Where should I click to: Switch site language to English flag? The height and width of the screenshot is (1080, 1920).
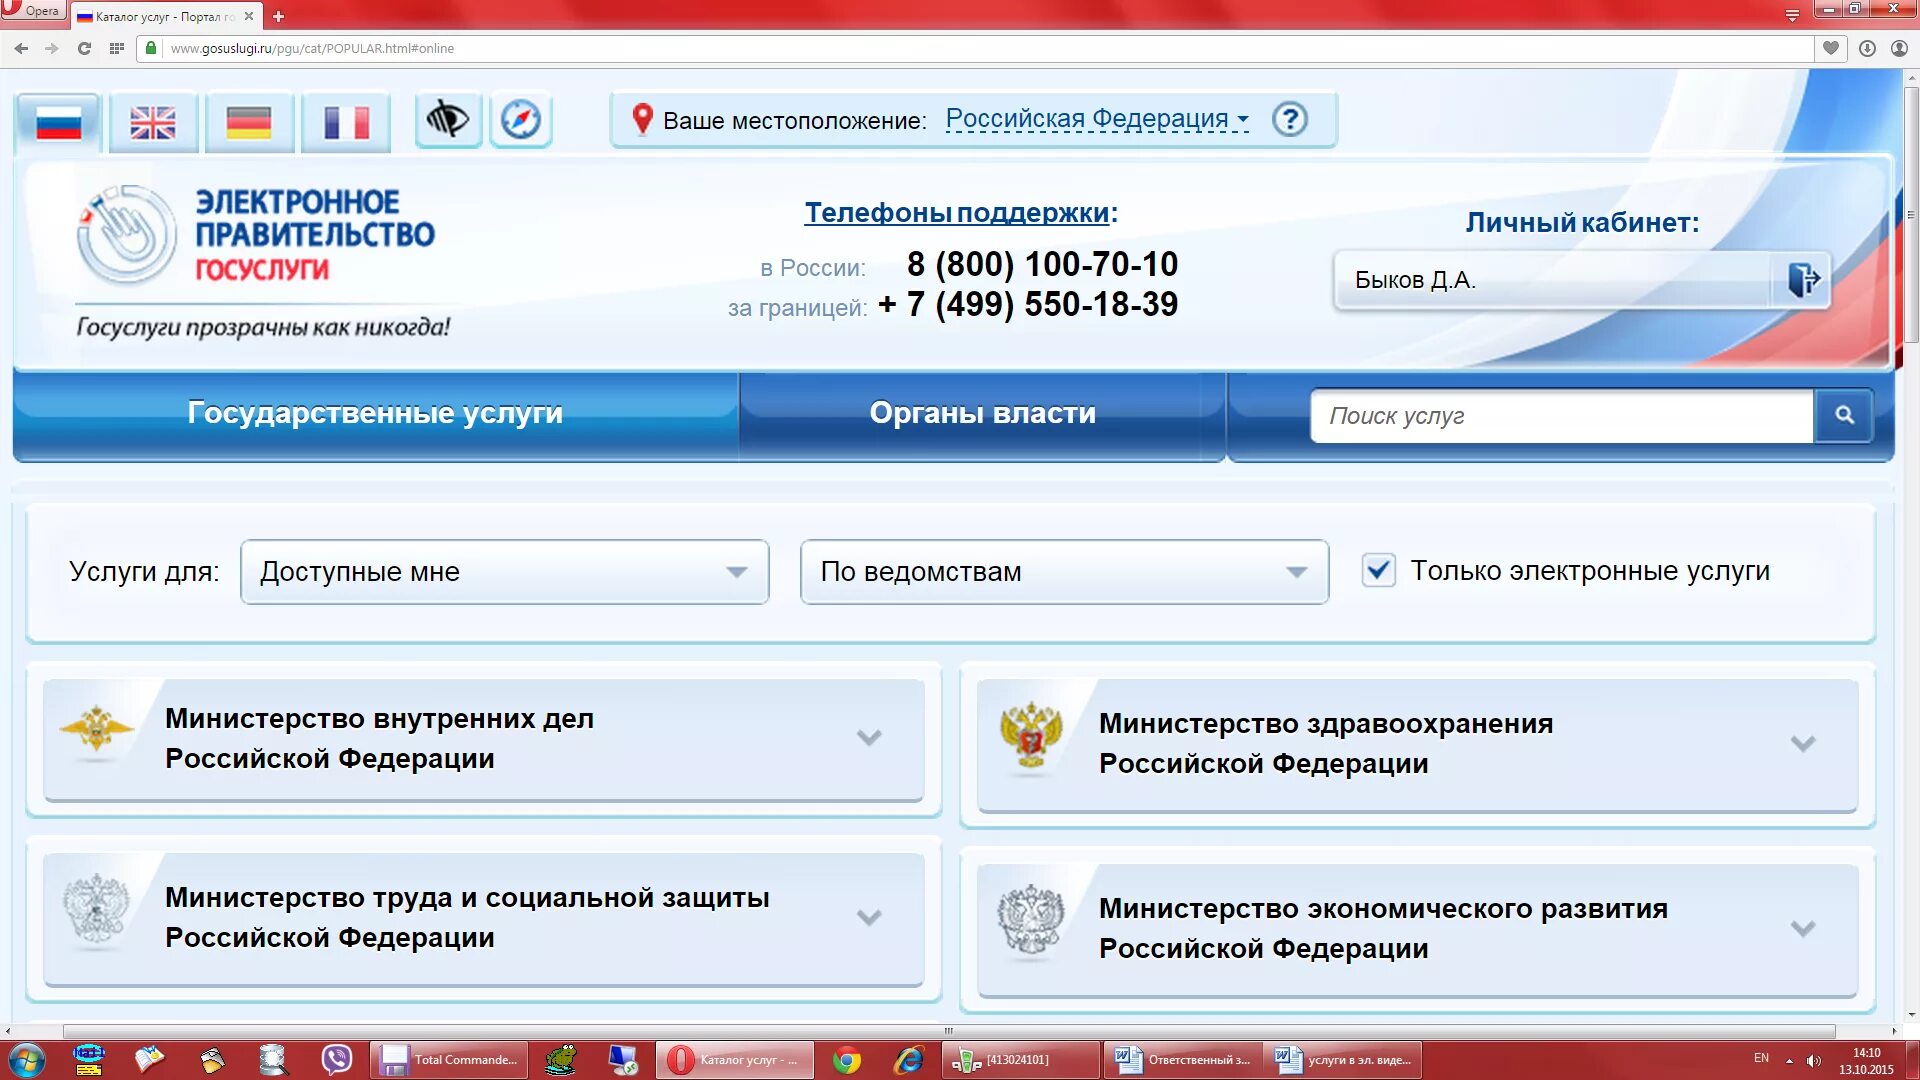(x=152, y=122)
